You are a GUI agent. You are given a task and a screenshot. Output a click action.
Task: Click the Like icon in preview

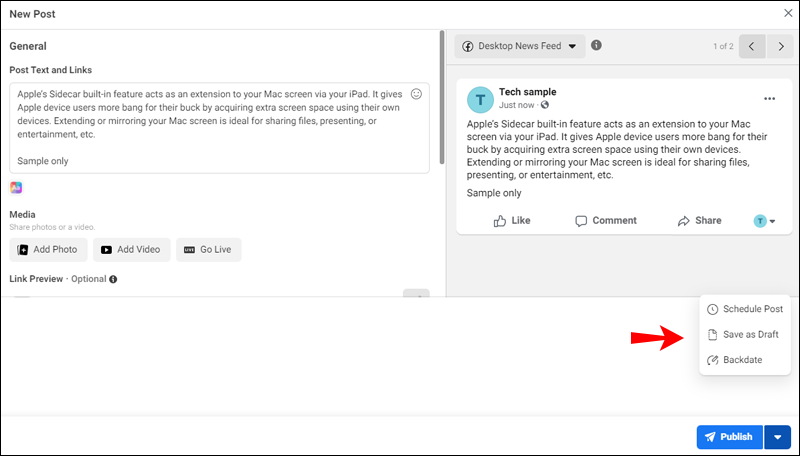click(x=501, y=220)
